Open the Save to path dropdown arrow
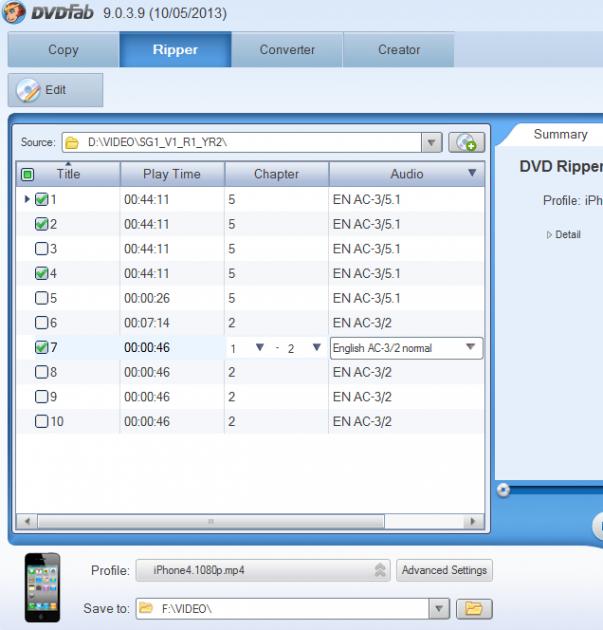603x630 pixels. click(x=439, y=609)
